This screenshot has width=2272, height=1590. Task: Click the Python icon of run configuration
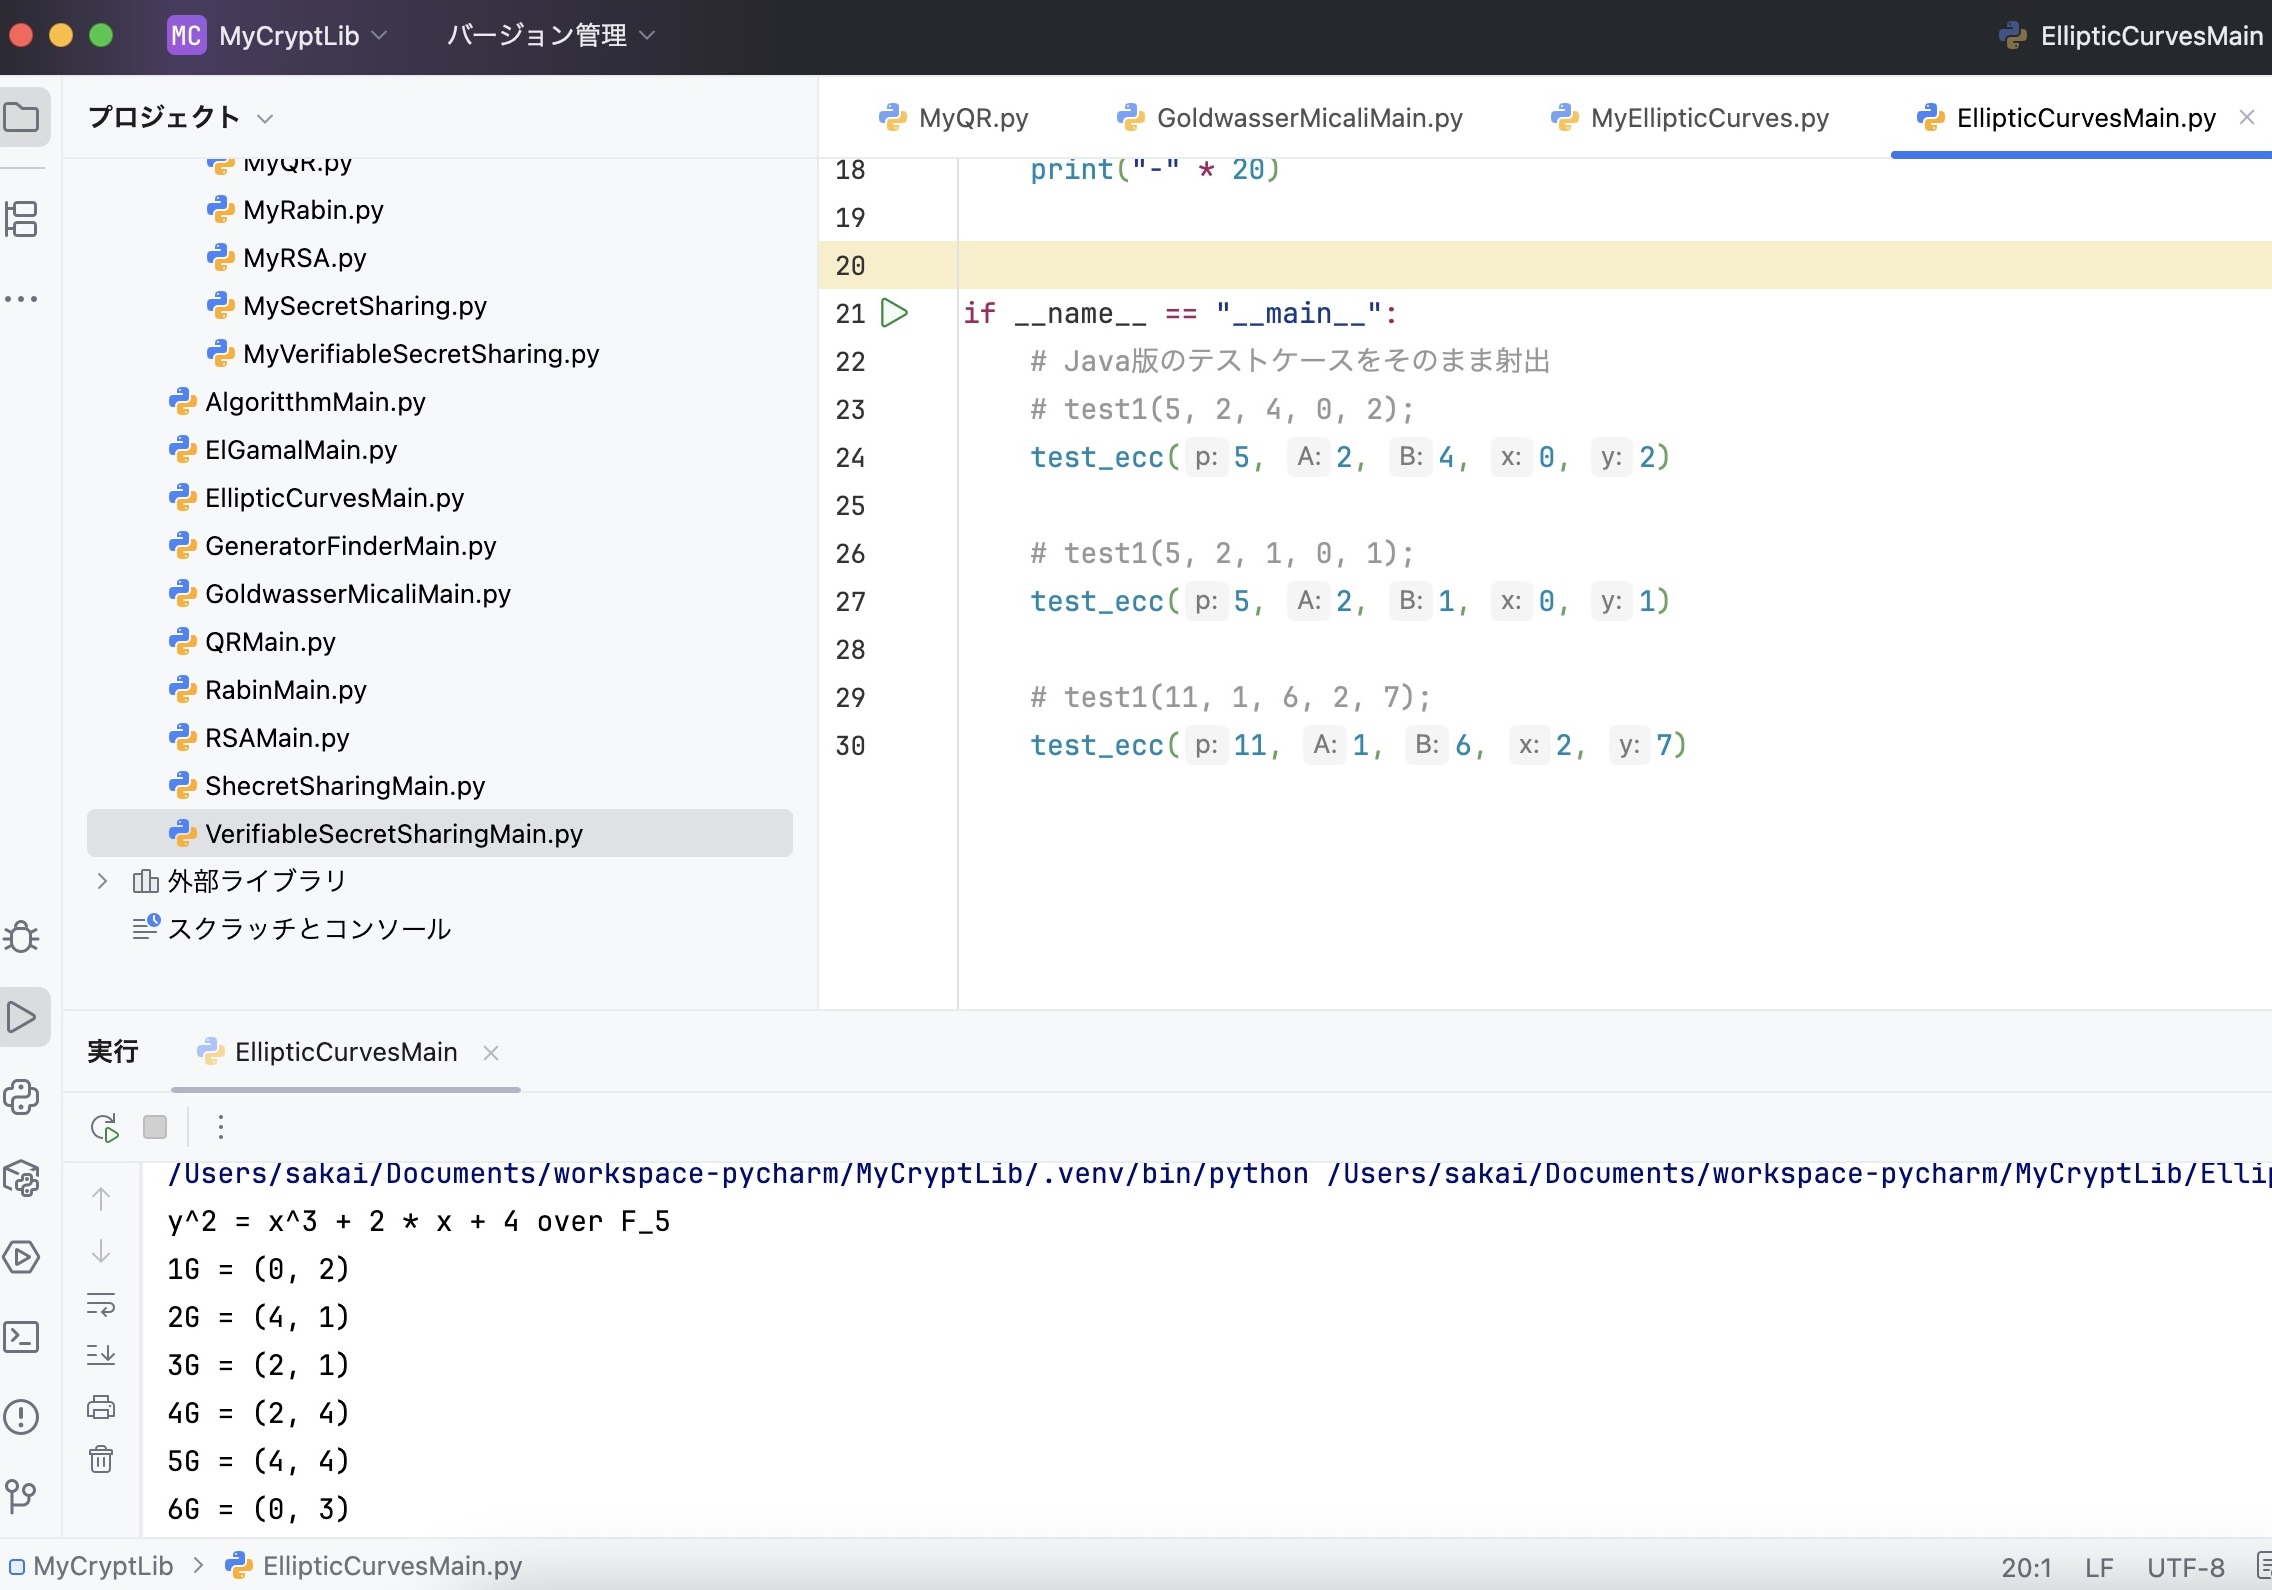point(2012,36)
